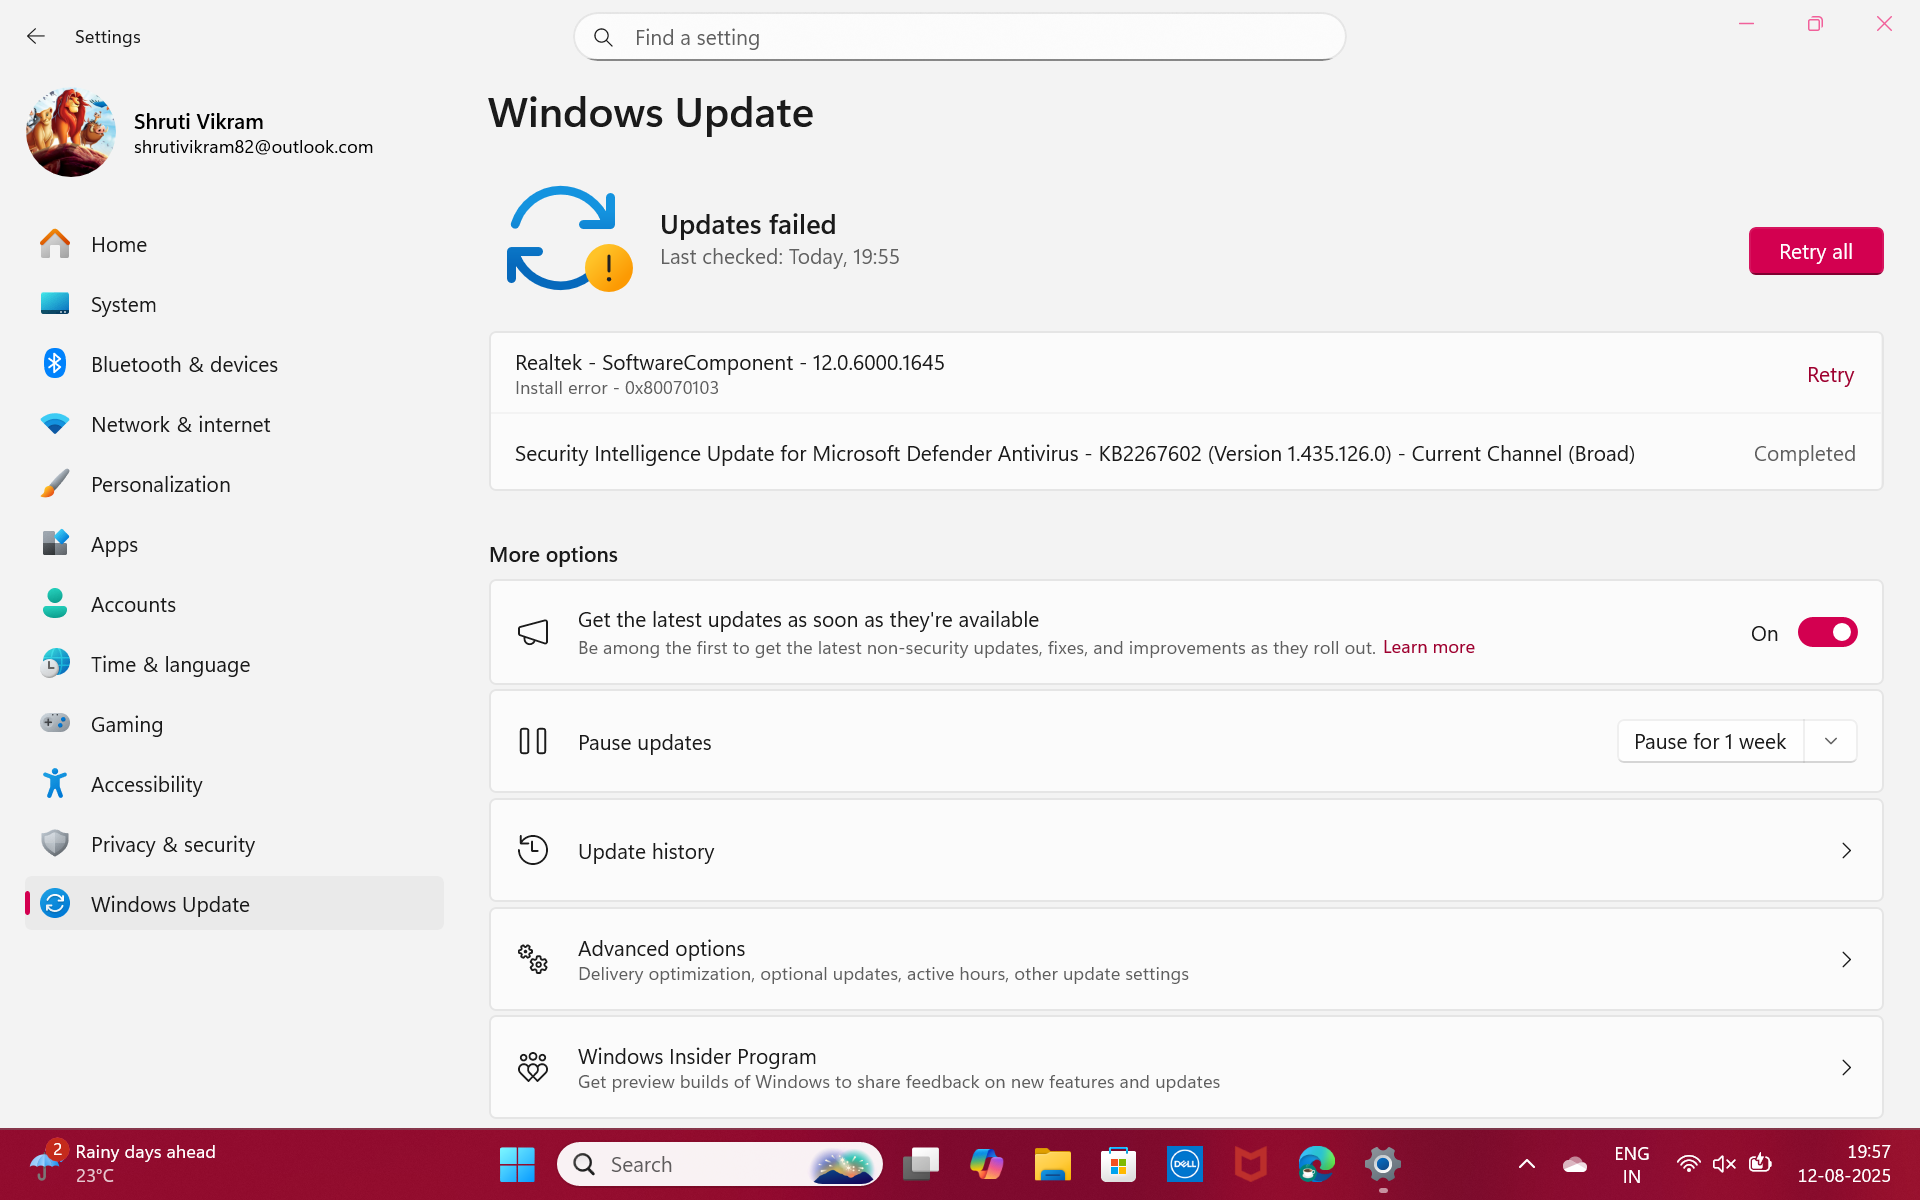The width and height of the screenshot is (1920, 1200).
Task: Click the Updates failed sync status icon
Action: click(570, 239)
